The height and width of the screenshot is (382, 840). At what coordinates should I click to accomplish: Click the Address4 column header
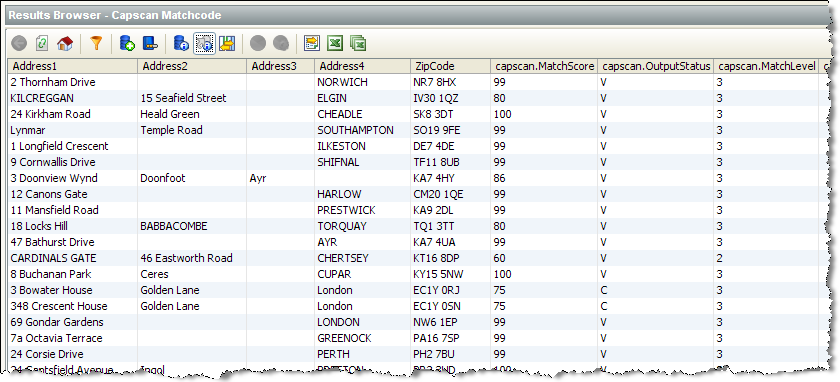click(x=362, y=66)
